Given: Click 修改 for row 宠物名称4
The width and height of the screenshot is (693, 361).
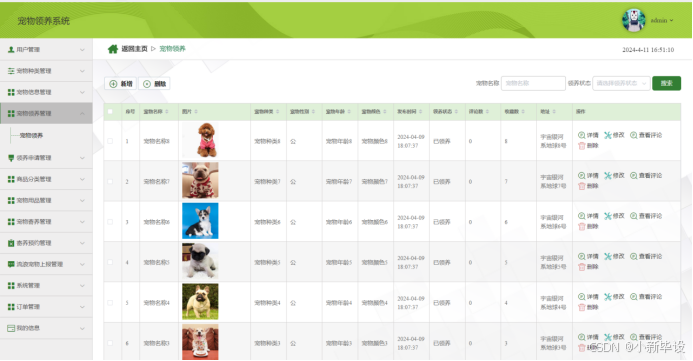Looking at the screenshot, I should point(614,297).
